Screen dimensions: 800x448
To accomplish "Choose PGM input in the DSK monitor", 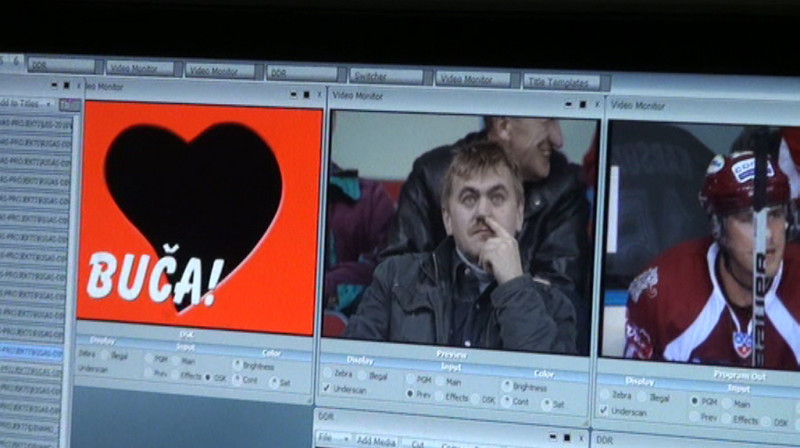I will (x=148, y=359).
